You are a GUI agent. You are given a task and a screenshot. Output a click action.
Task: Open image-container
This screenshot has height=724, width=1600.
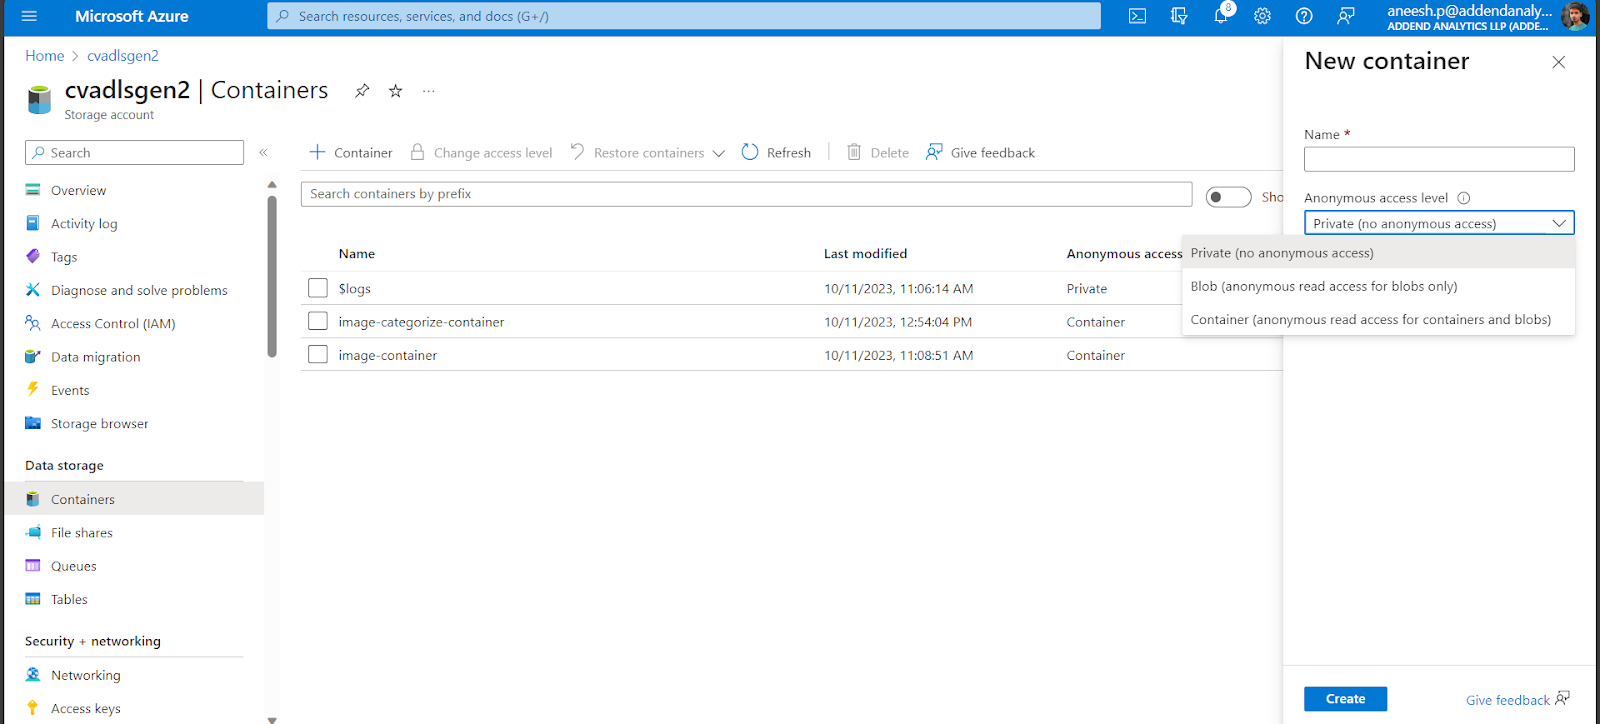click(387, 355)
